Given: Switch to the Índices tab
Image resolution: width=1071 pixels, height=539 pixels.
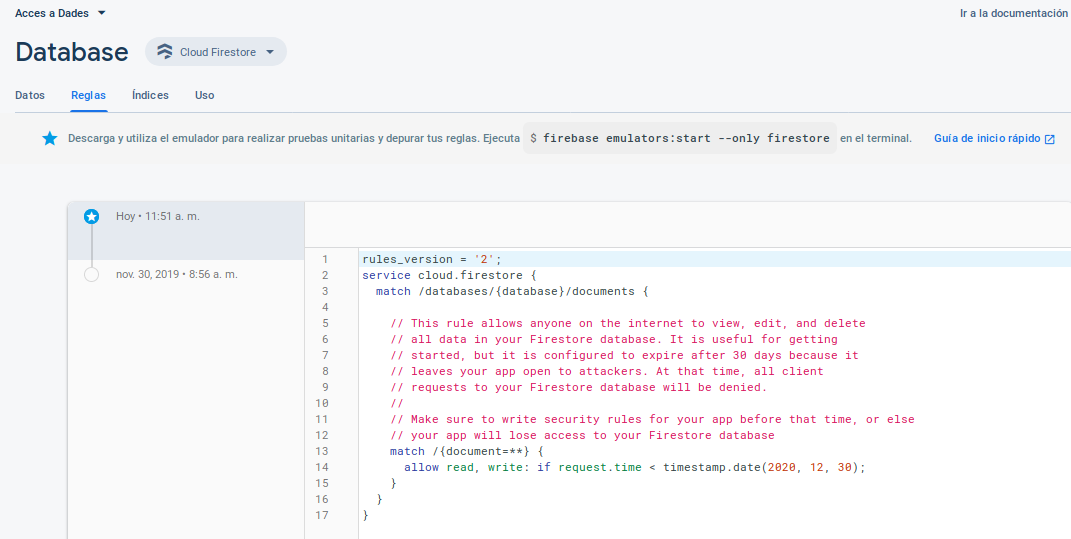Looking at the screenshot, I should (150, 95).
